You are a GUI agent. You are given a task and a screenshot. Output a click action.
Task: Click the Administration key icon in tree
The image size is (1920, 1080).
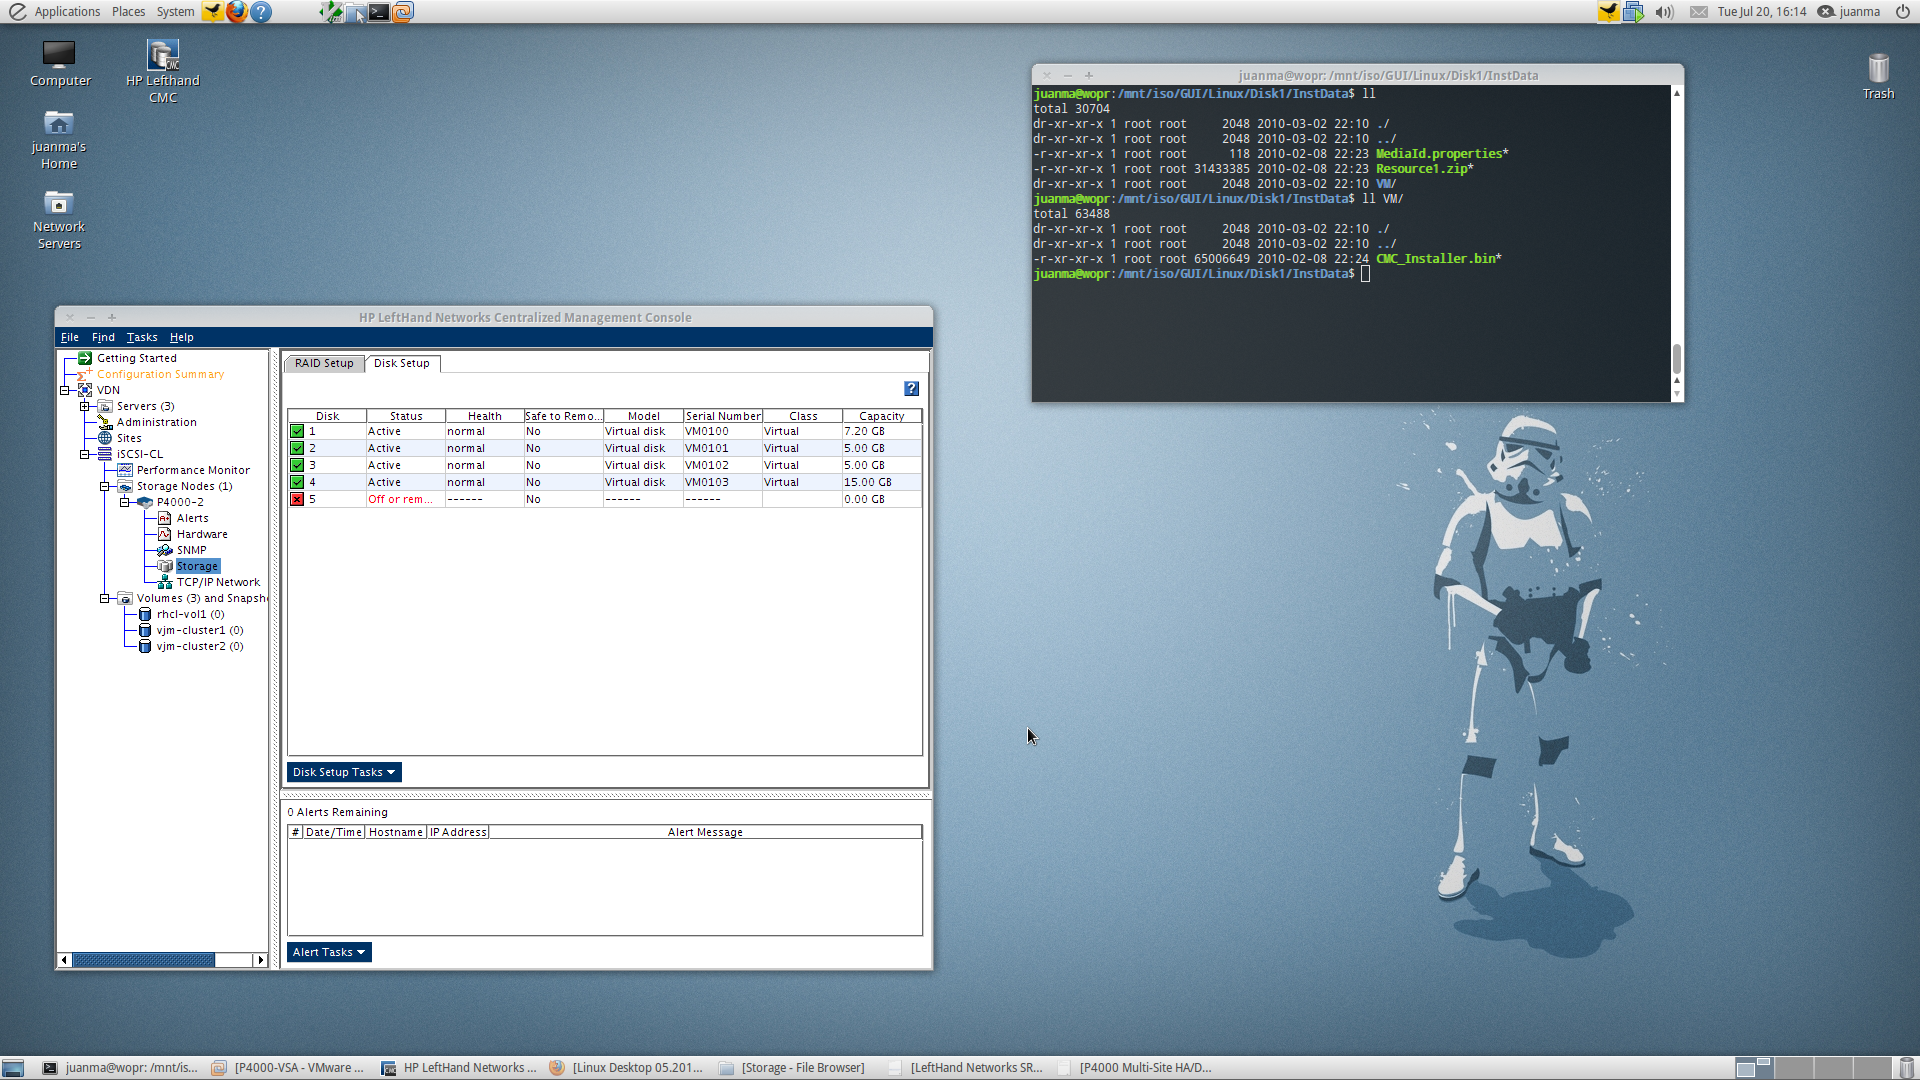pos(105,422)
